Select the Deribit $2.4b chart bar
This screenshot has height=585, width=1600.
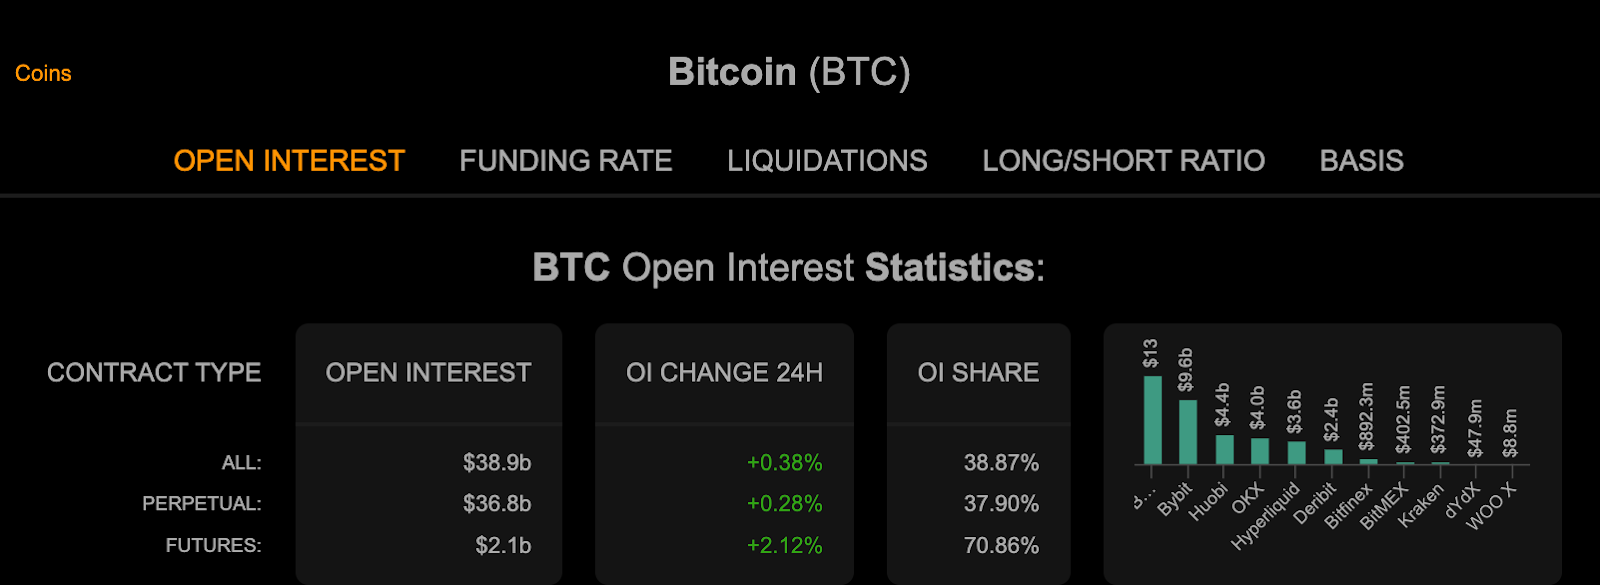[x=1333, y=457]
